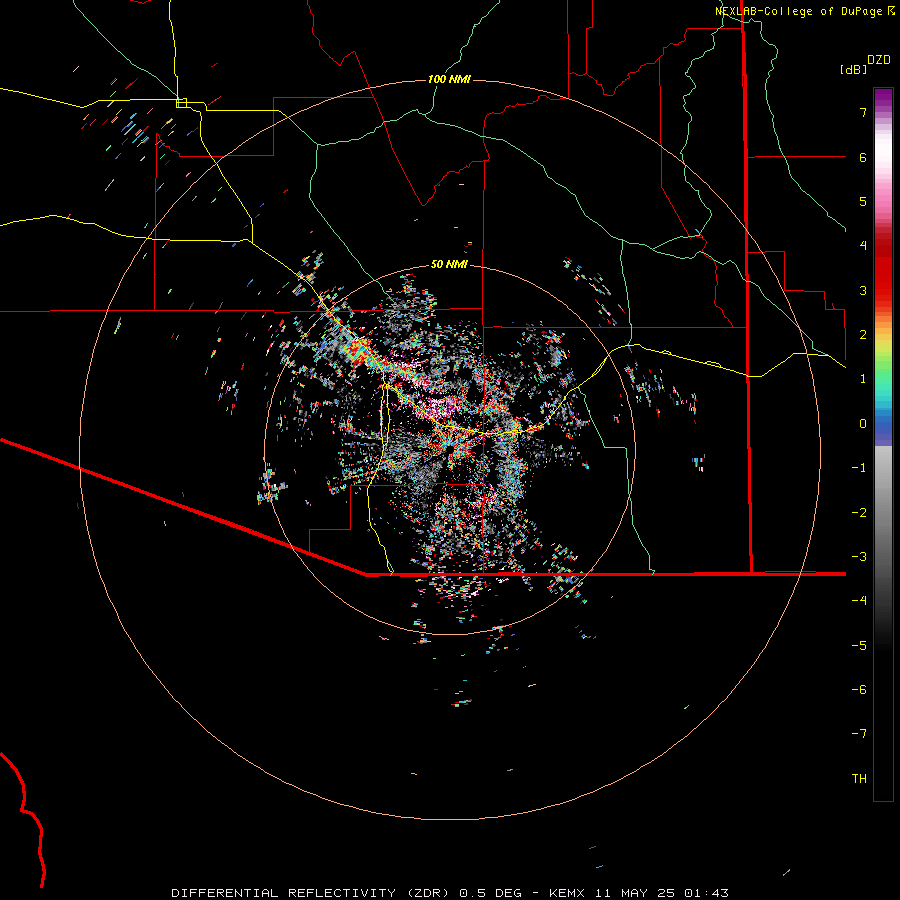Screen dimensions: 900x900
Task: Click the "100 NMI" range ring label
Action: pyautogui.click(x=449, y=79)
